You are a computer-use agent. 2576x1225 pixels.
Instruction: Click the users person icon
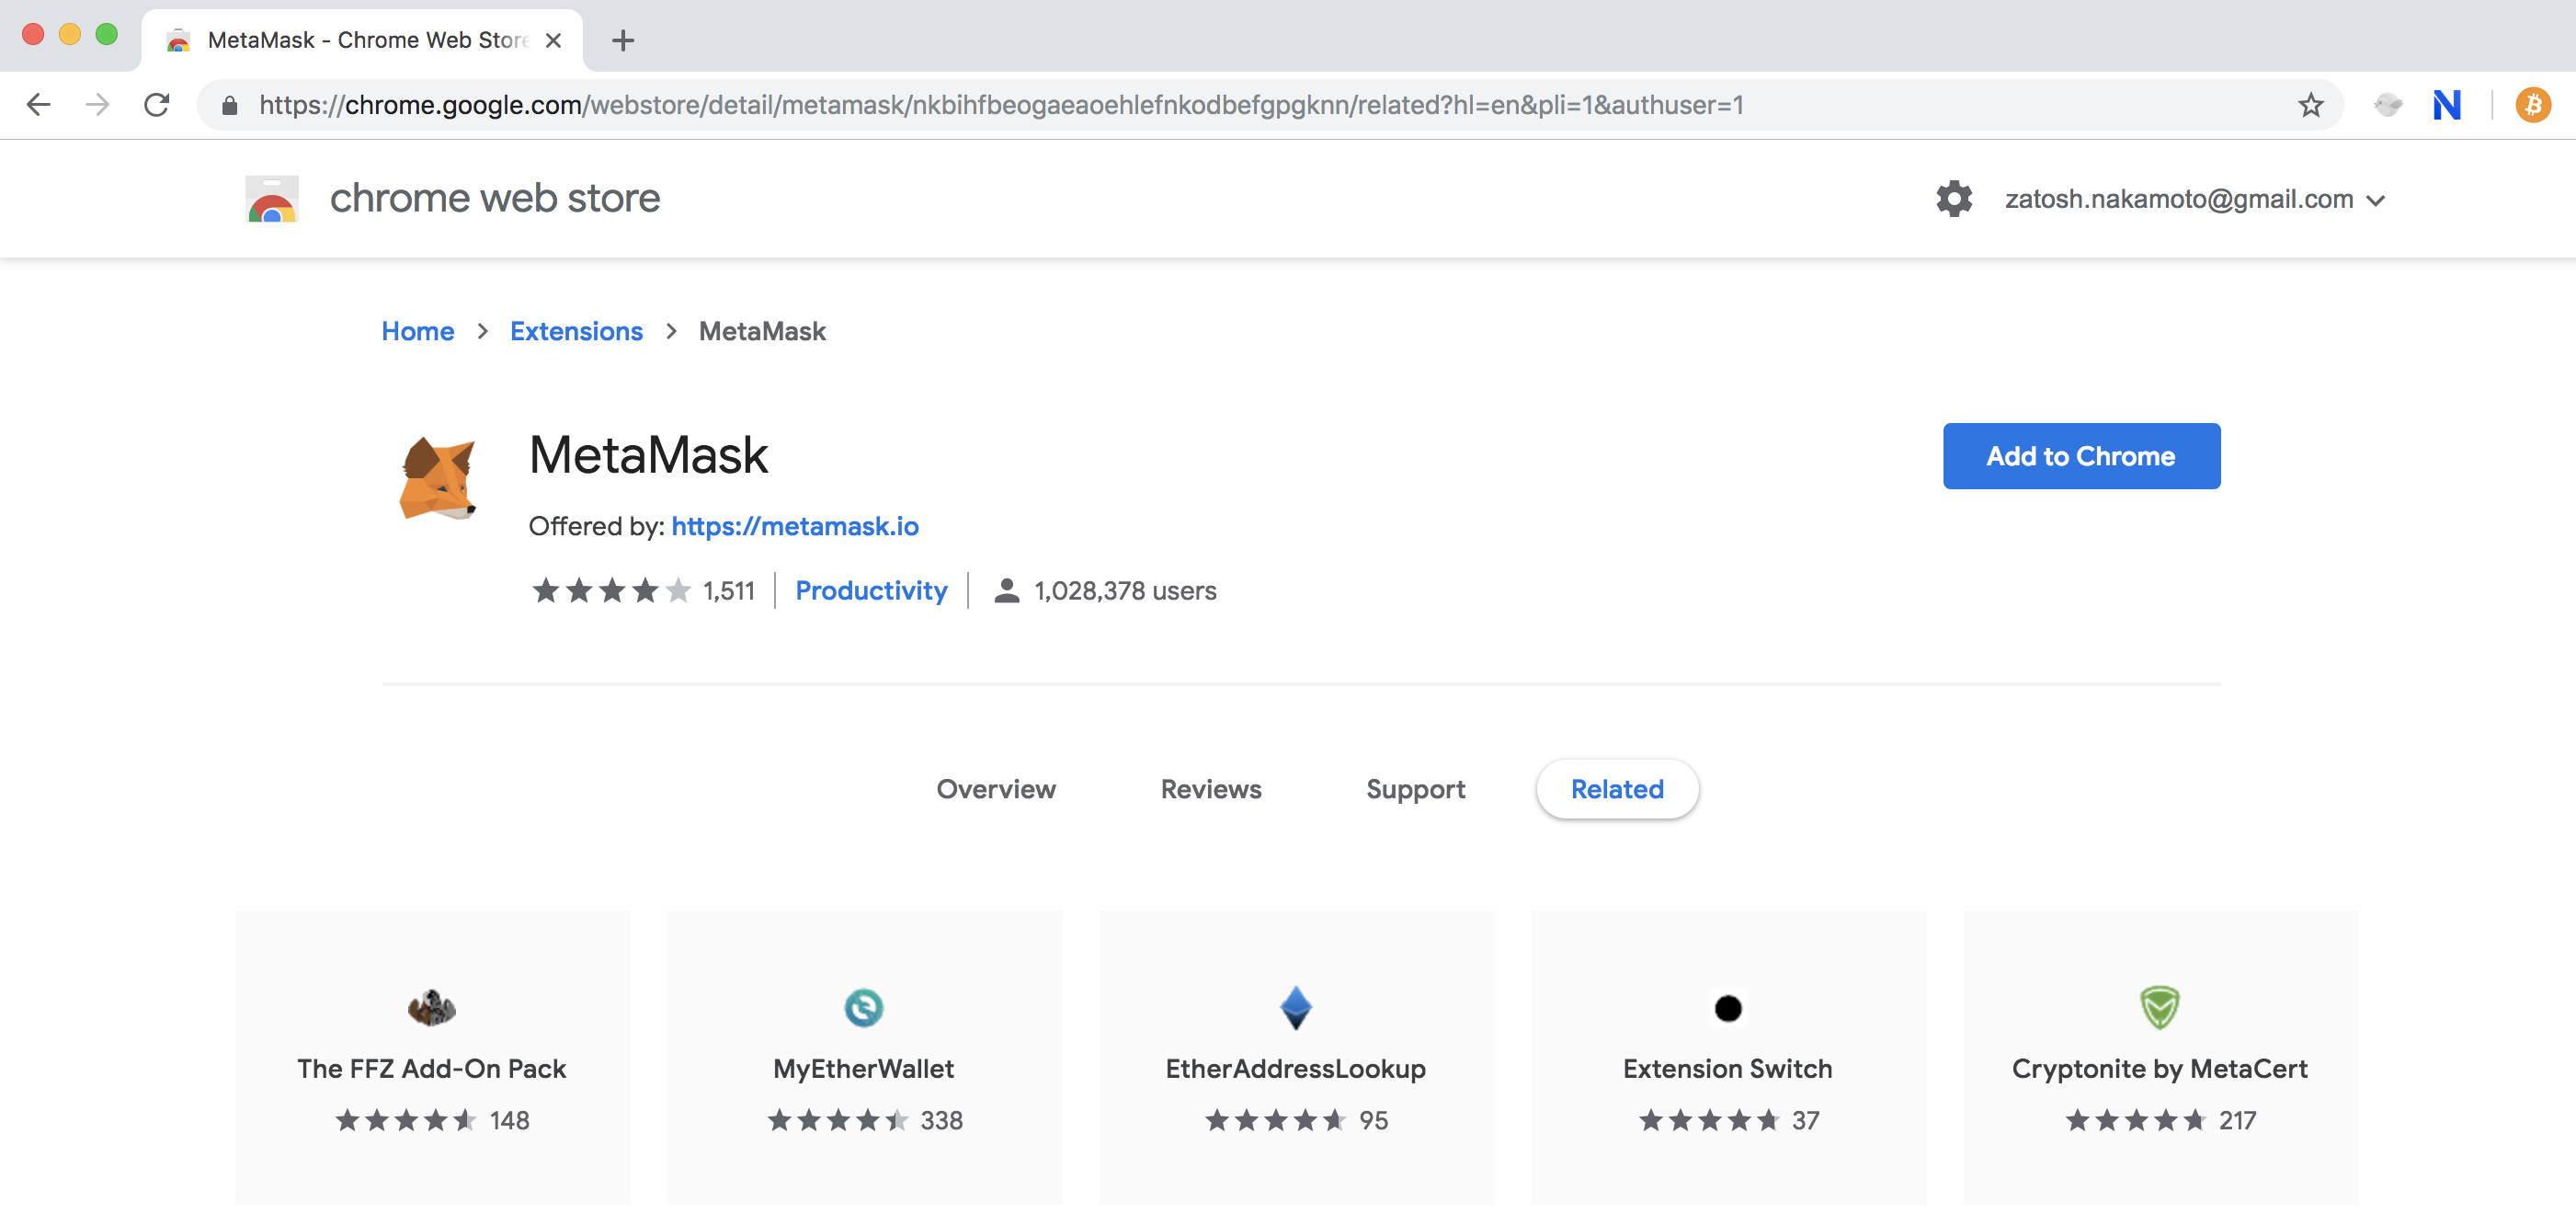1007,591
